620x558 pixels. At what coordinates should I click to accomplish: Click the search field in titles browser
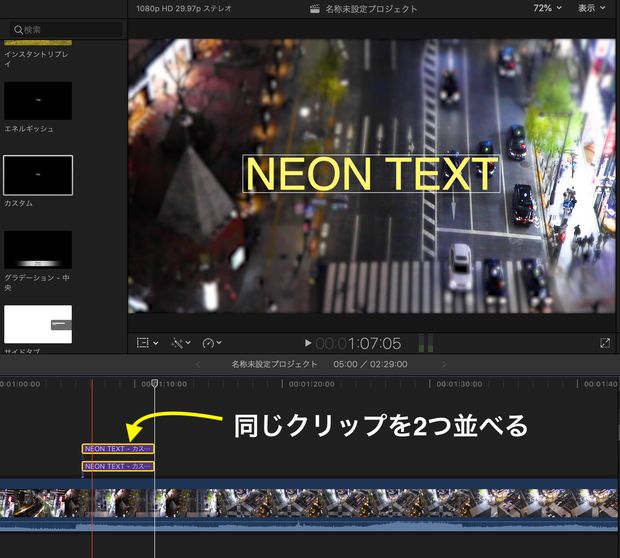click(x=66, y=30)
